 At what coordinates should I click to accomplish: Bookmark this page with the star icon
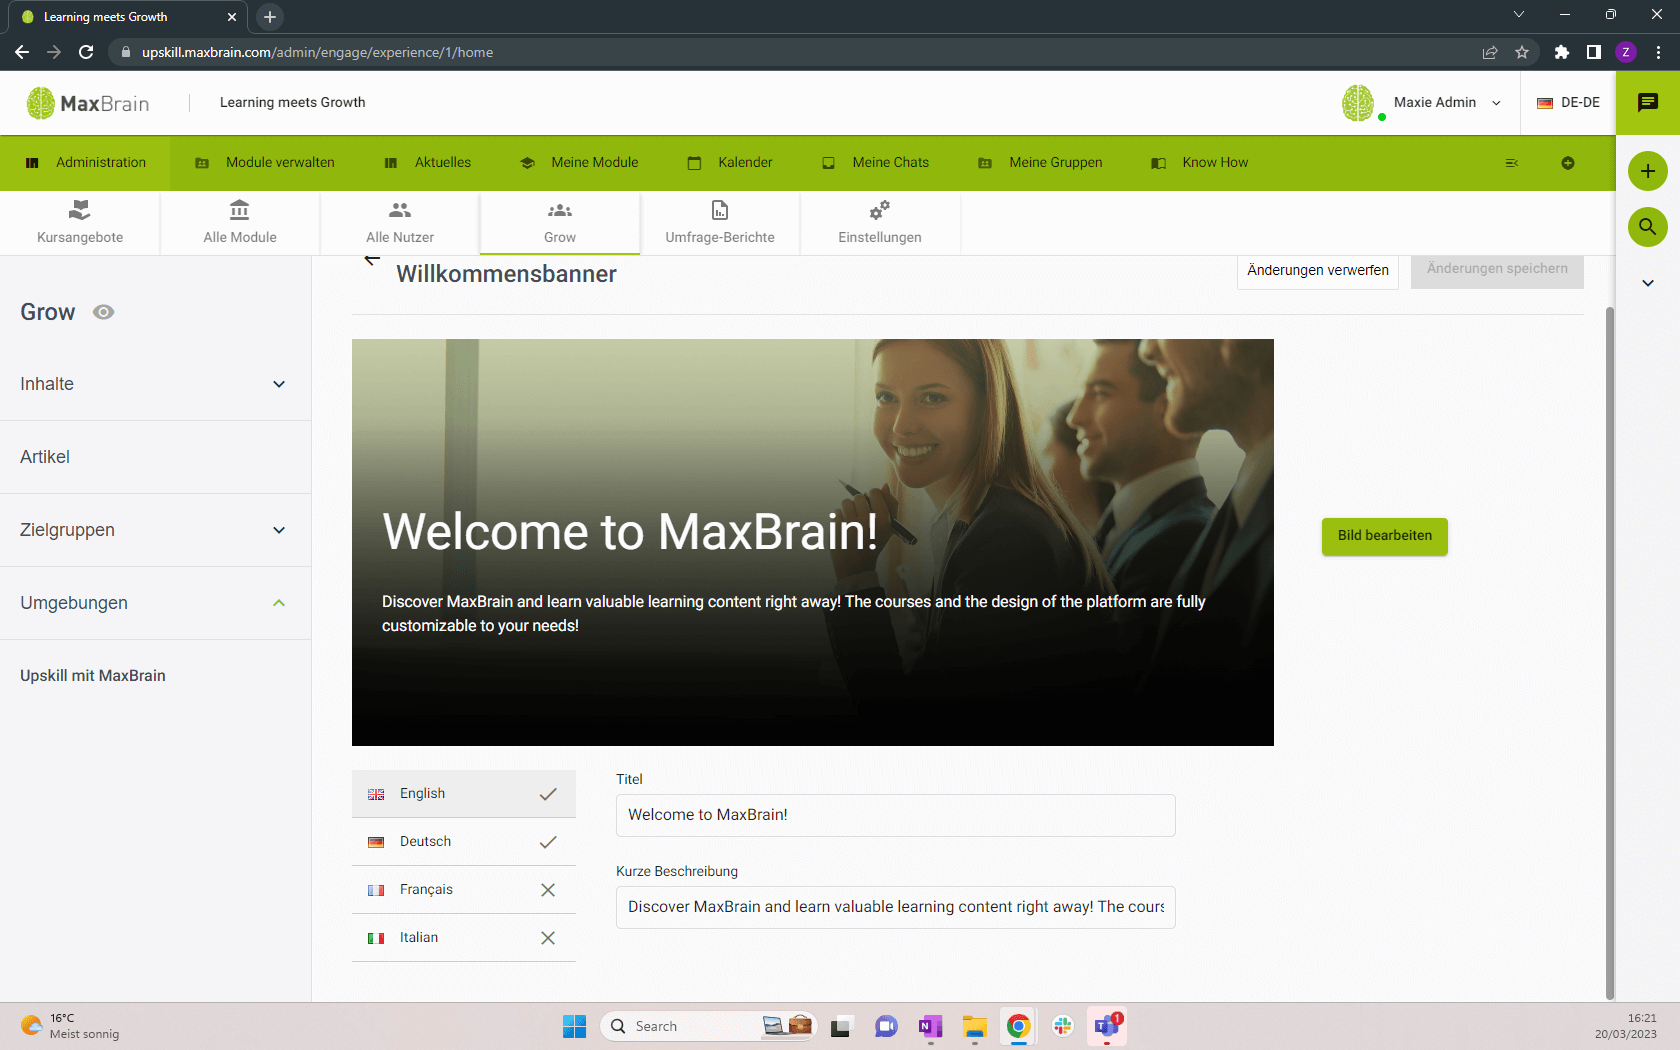(x=1522, y=52)
